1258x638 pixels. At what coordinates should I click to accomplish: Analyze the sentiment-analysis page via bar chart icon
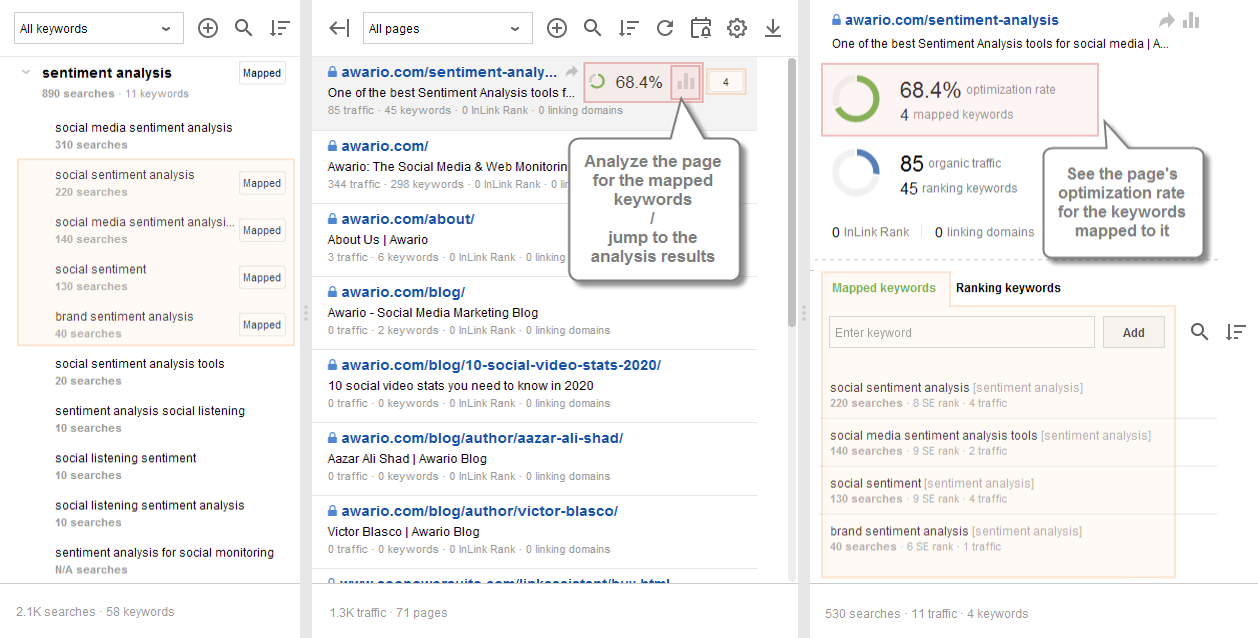coord(686,82)
